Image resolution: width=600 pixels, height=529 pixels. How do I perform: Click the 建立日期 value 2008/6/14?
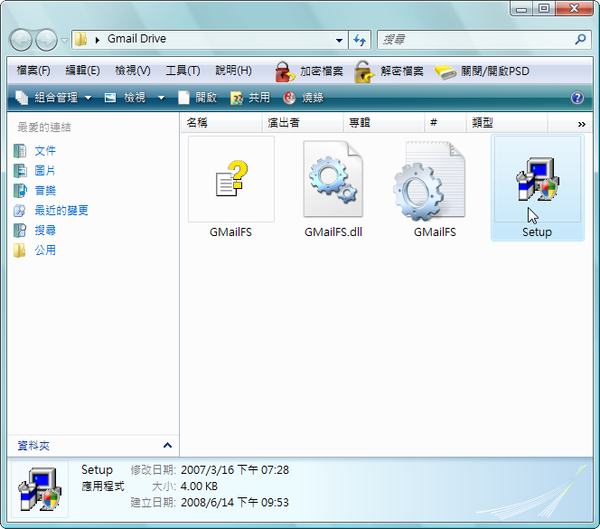coord(235,503)
